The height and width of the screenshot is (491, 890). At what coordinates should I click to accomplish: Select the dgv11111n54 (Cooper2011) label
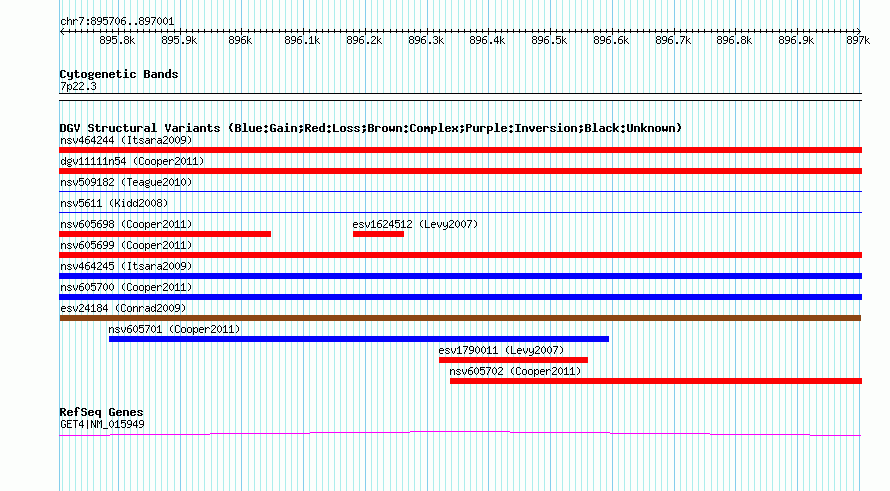(132, 161)
